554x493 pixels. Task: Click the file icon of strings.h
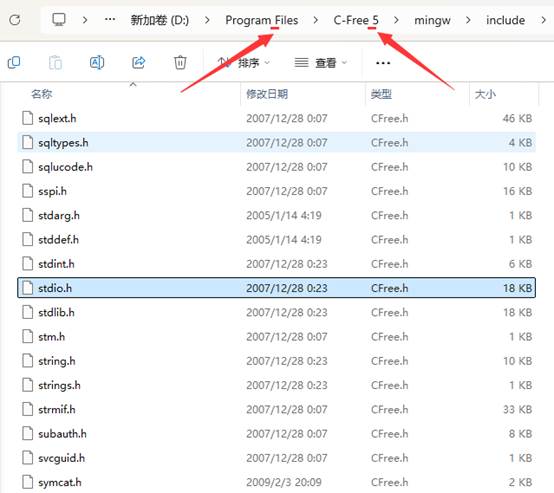coord(27,385)
